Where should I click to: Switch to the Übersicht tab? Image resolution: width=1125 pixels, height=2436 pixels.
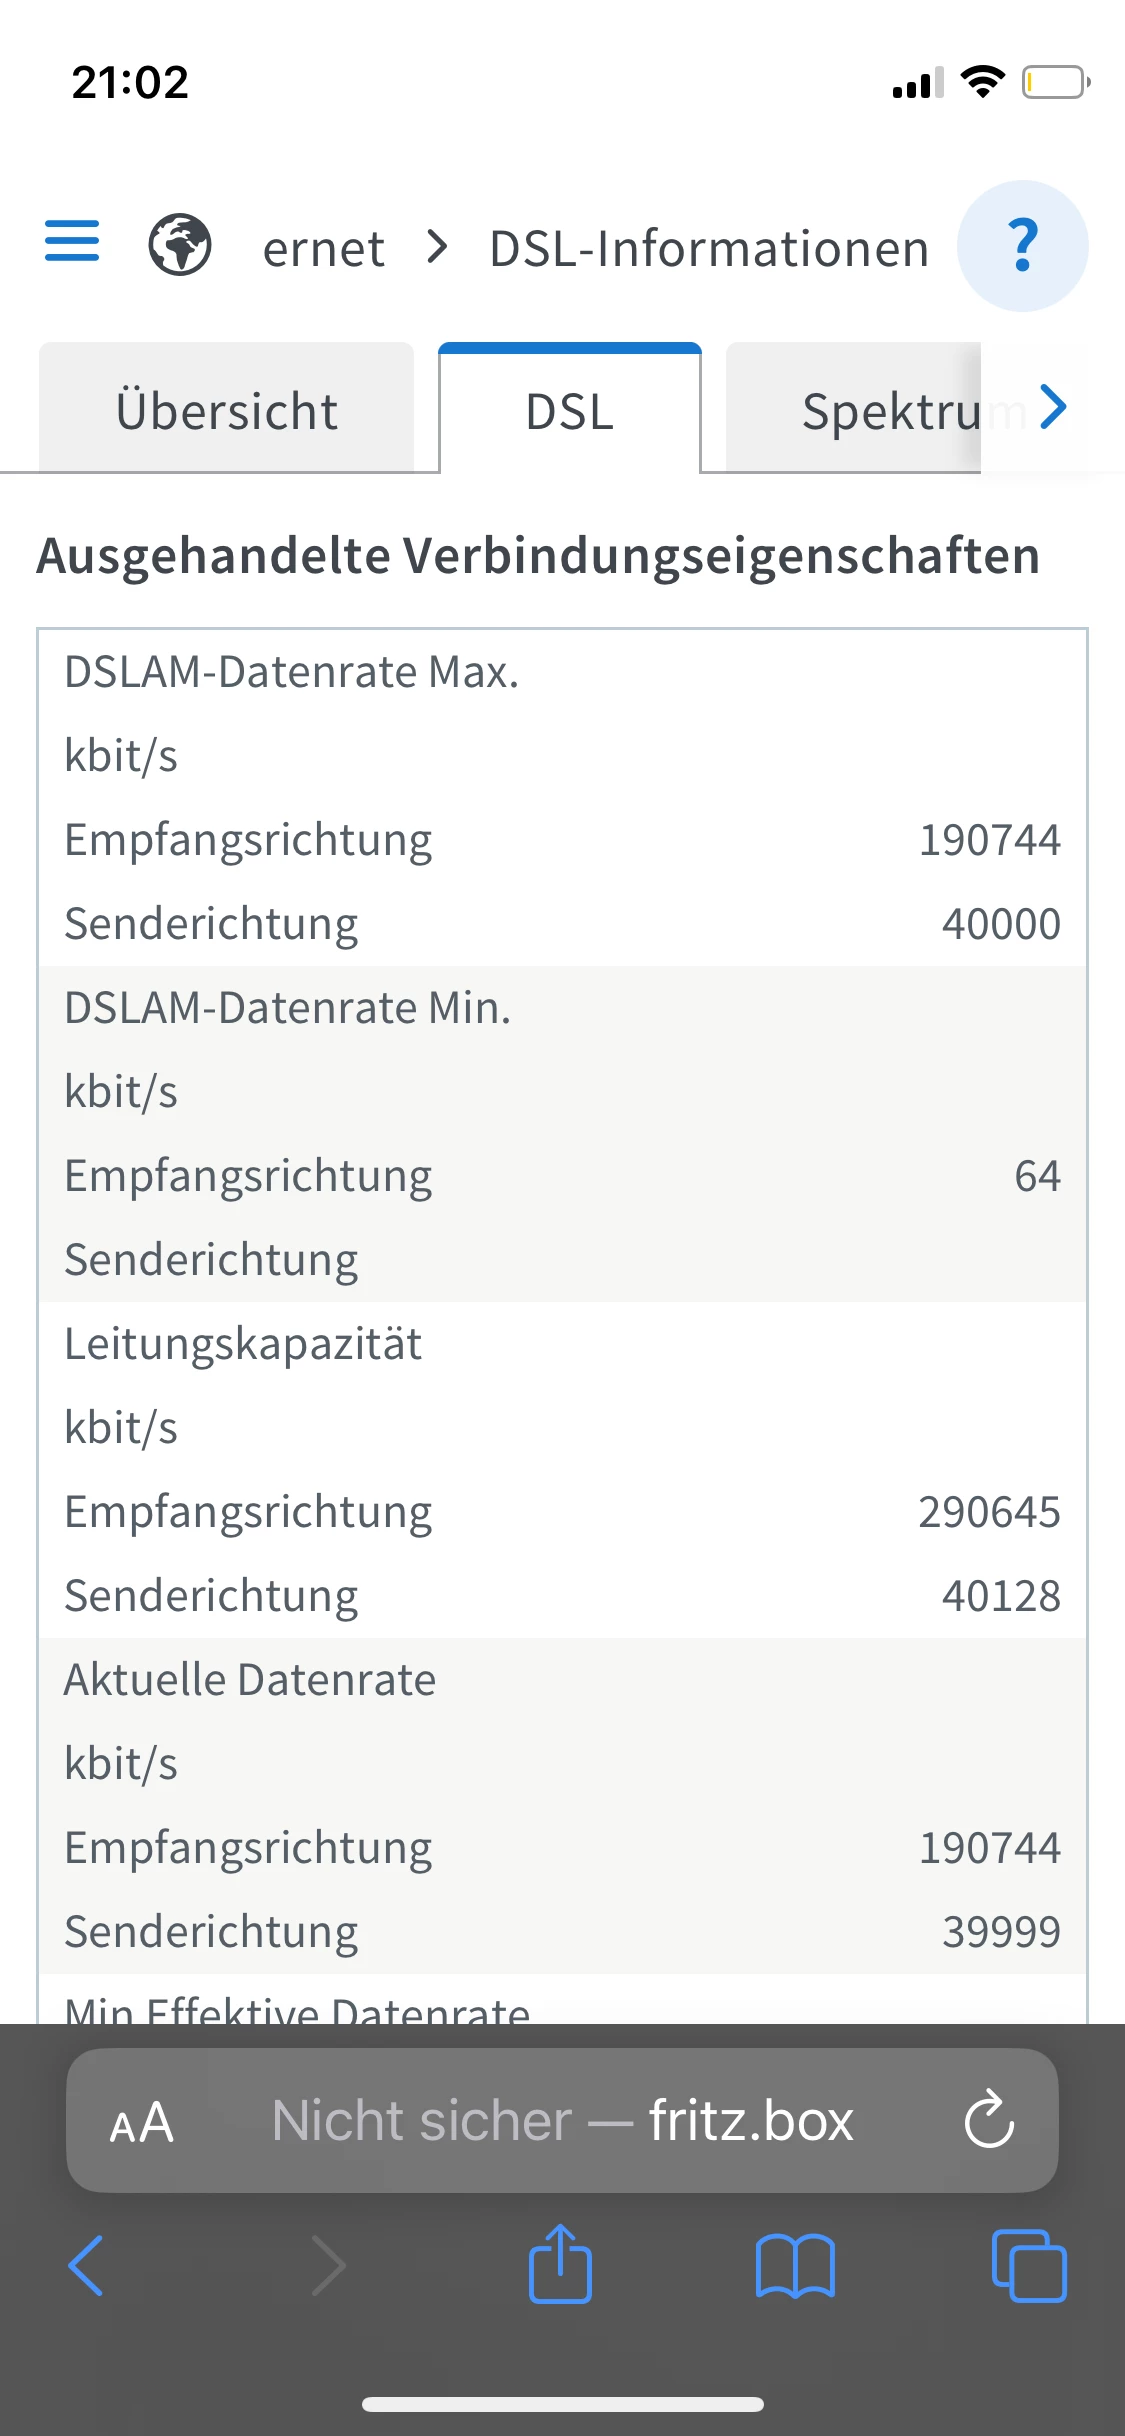[x=227, y=411]
